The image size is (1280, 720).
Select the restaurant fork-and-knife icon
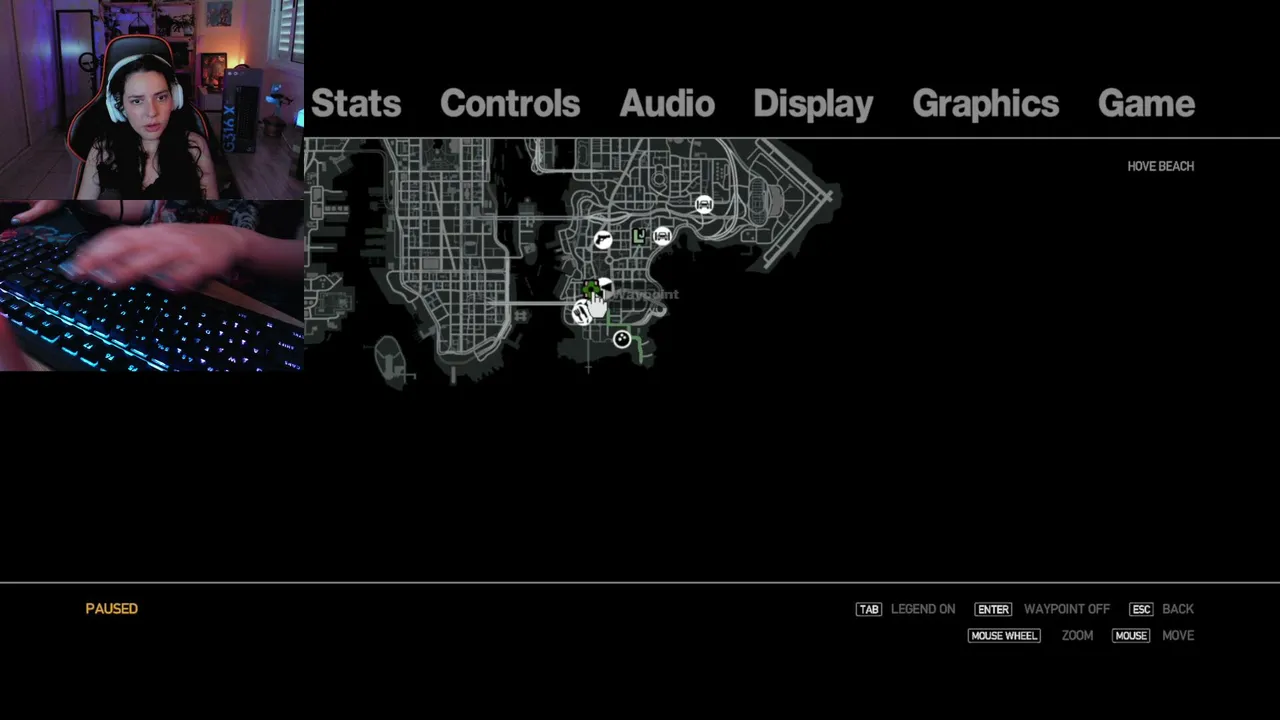click(x=581, y=313)
